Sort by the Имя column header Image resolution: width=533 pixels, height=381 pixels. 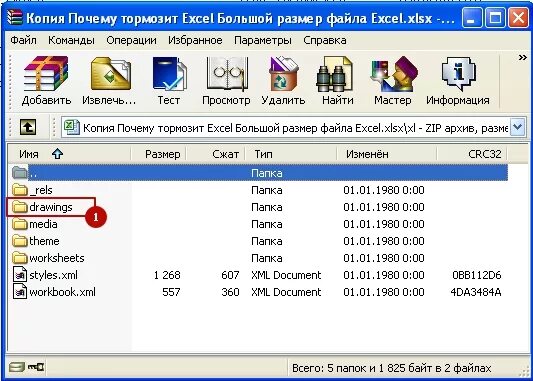point(69,154)
